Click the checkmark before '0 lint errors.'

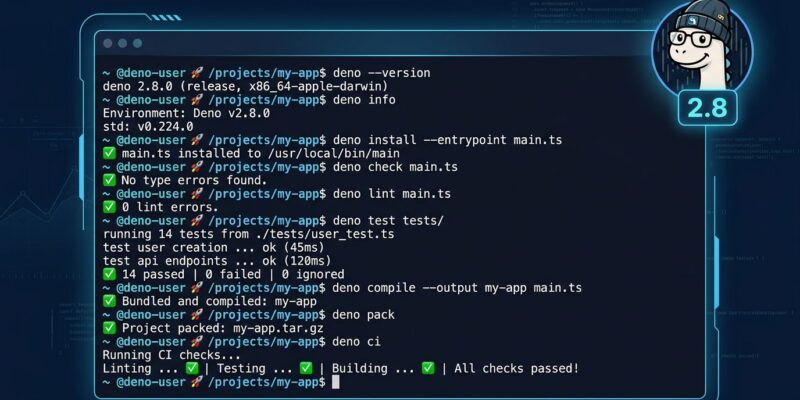click(x=109, y=207)
